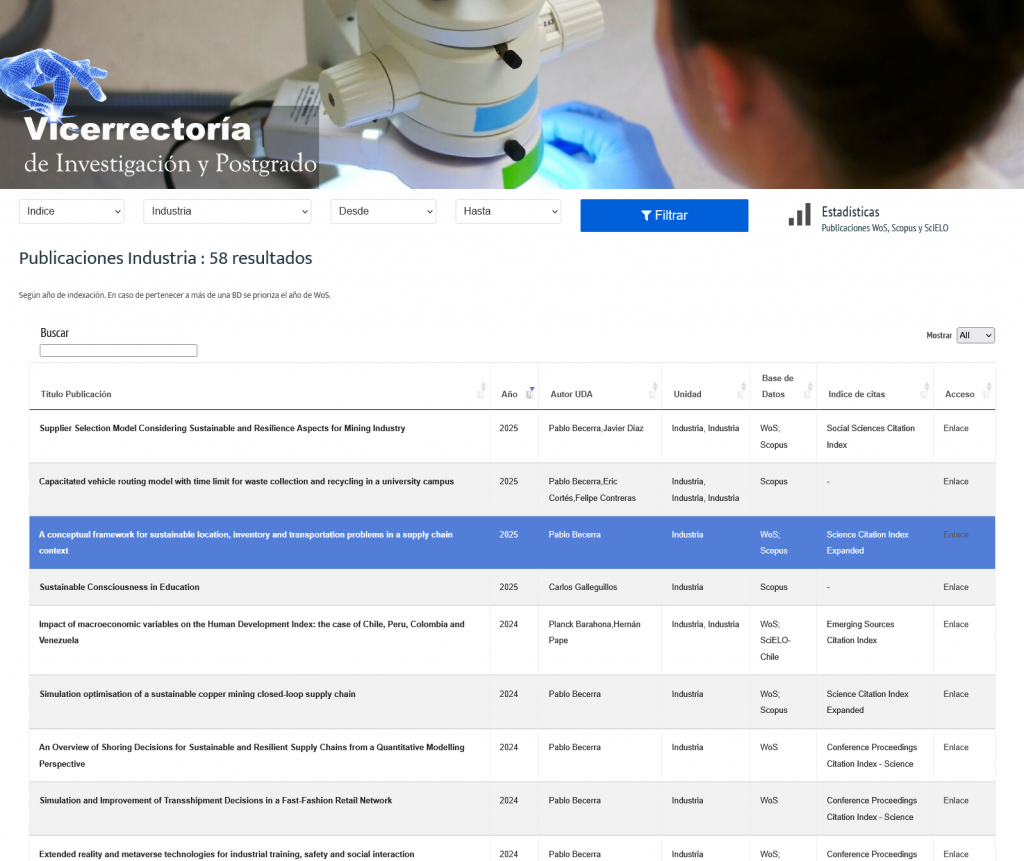Expand the Mostrar entries dropdown
1024x861 pixels.
975,336
